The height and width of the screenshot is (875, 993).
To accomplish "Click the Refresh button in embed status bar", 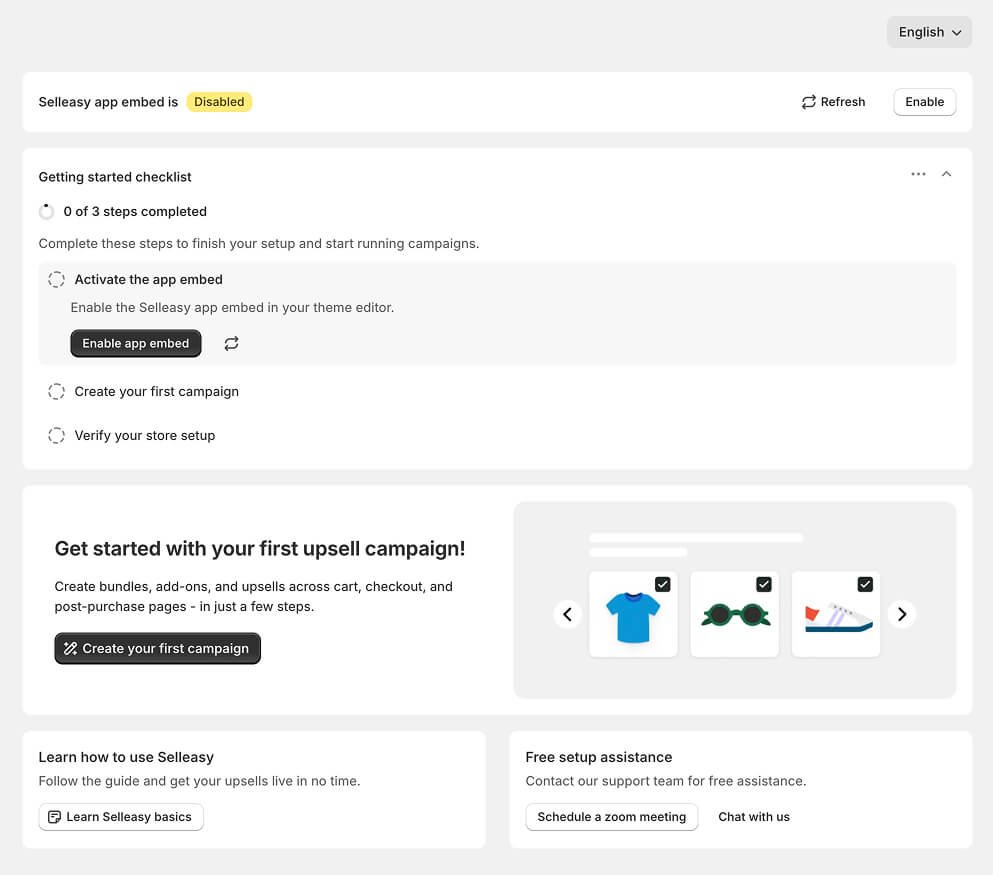I will click(x=833, y=102).
